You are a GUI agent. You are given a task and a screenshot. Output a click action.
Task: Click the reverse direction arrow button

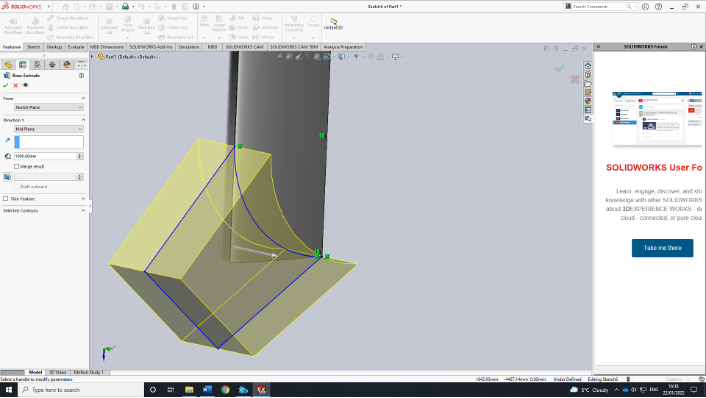pos(8,140)
